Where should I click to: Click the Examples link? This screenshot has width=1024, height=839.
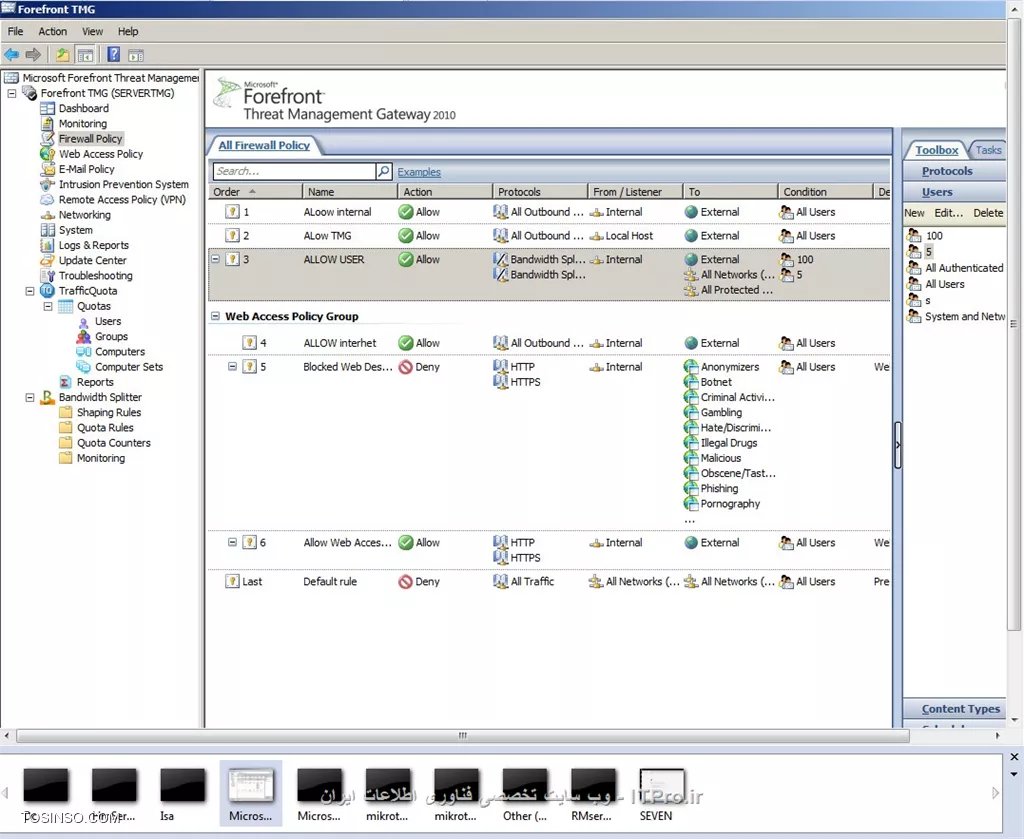[x=419, y=172]
